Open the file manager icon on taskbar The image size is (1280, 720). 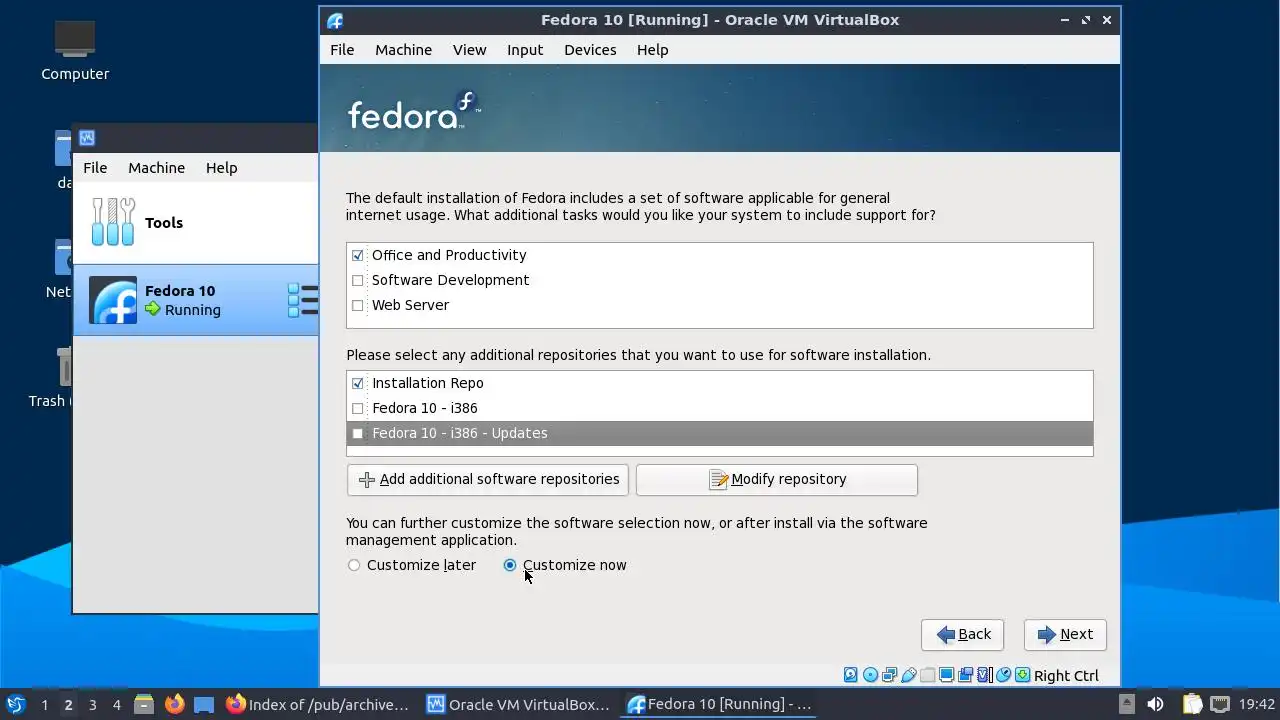point(143,704)
